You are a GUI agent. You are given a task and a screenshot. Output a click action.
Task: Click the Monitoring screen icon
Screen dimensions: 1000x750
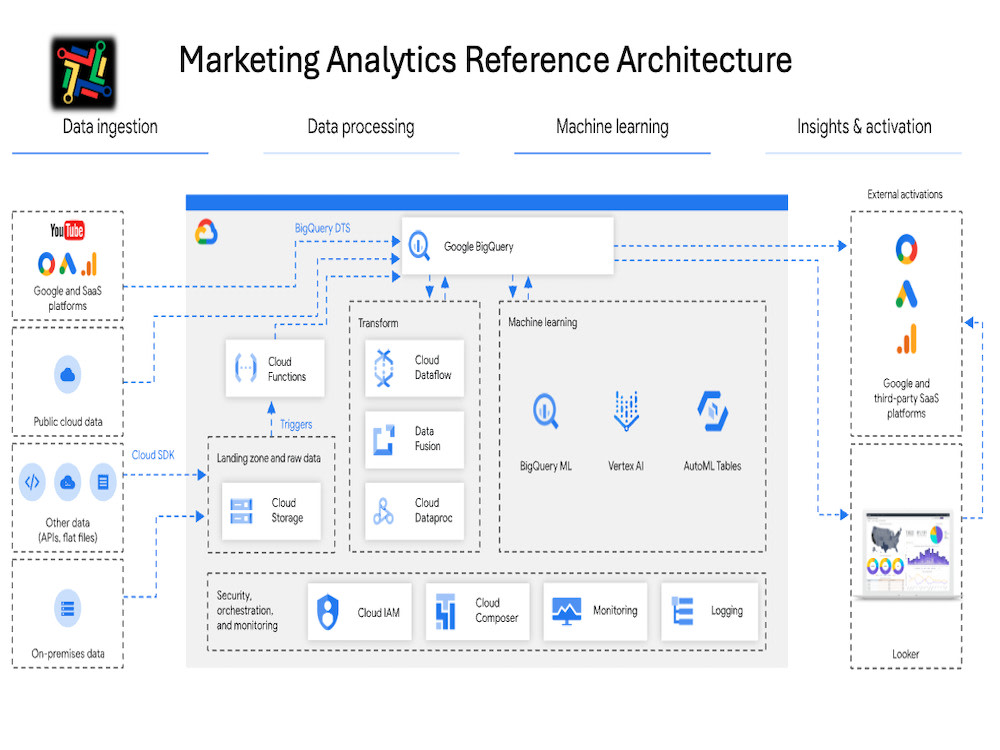(x=566, y=611)
